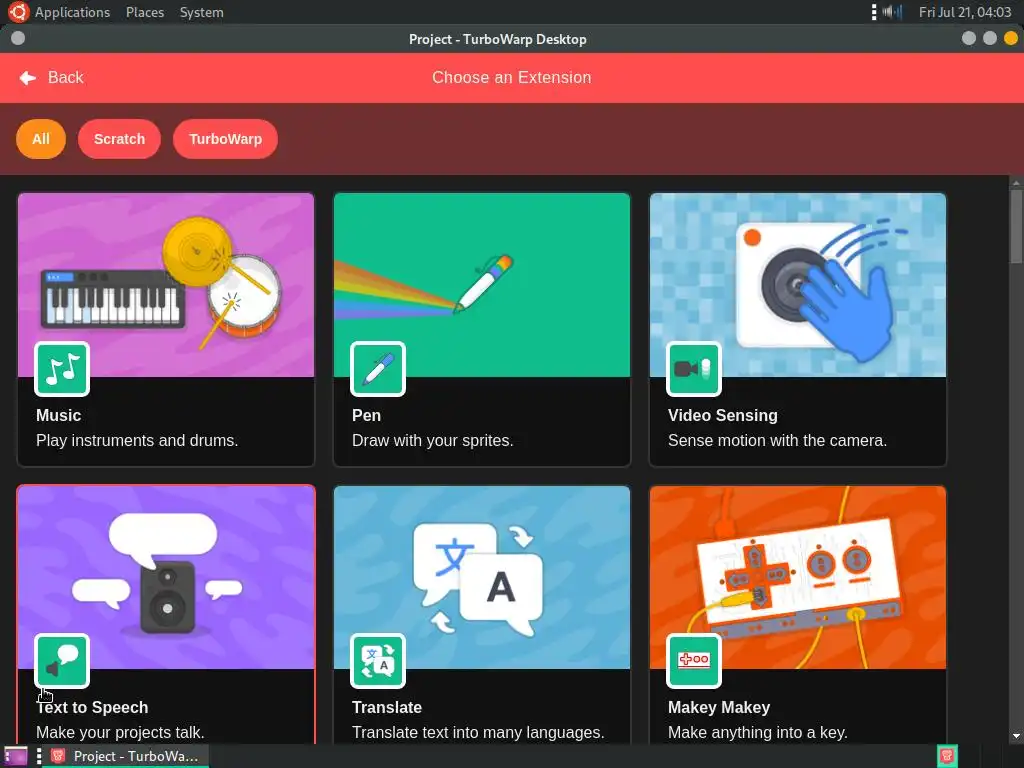Click the extension list scrollbar thumb
The image size is (1024, 768).
[1016, 226]
